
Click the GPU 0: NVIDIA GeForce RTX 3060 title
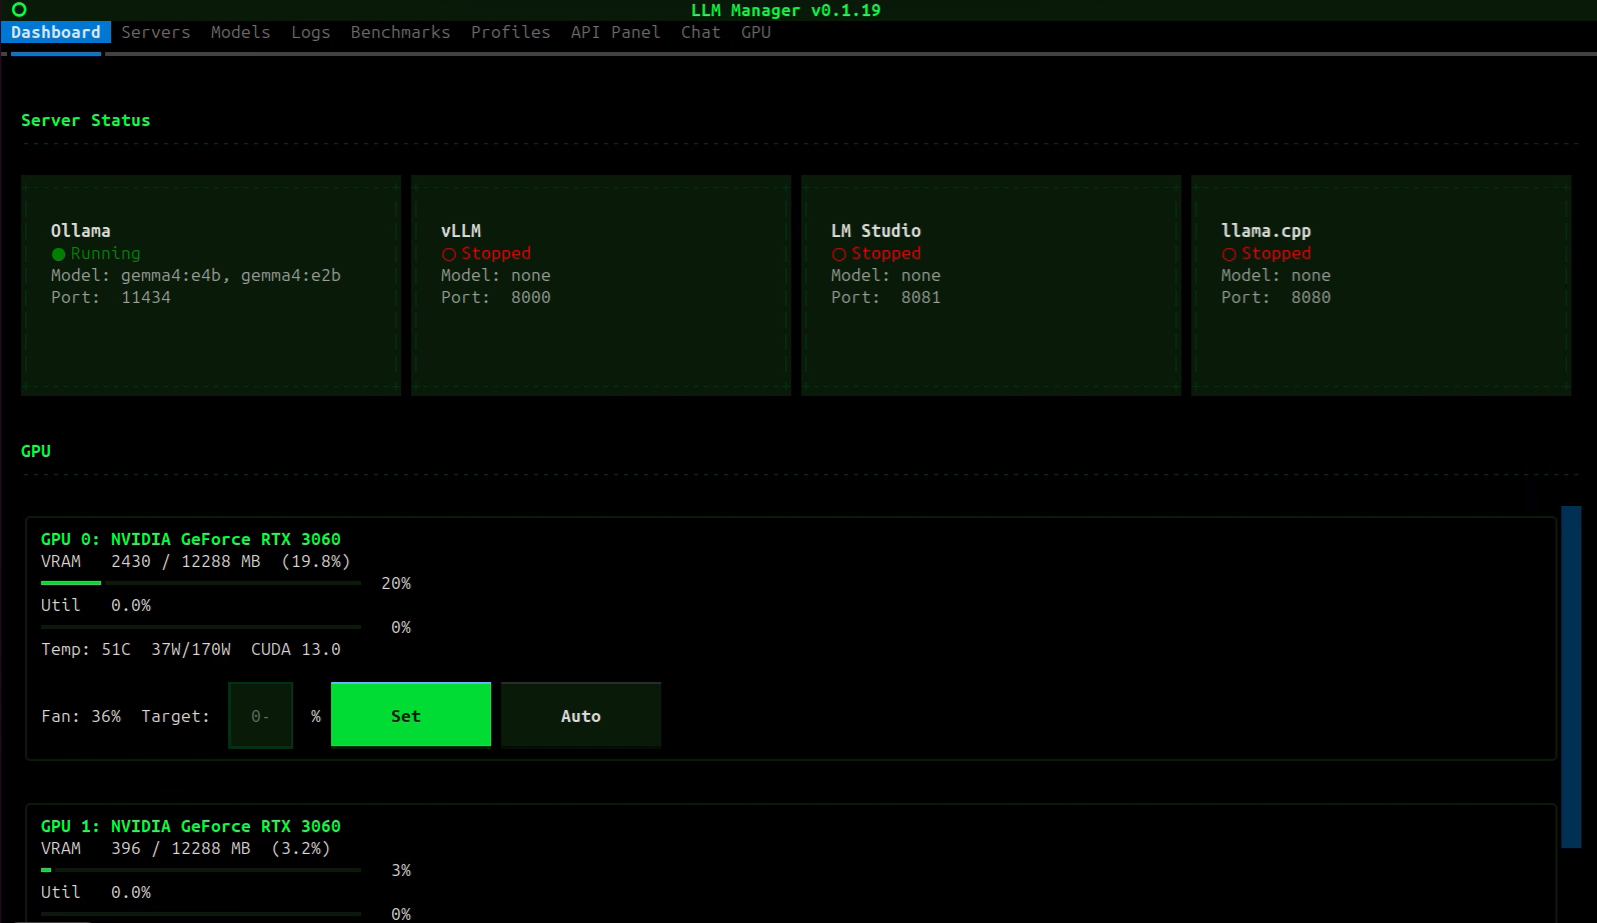(x=191, y=539)
